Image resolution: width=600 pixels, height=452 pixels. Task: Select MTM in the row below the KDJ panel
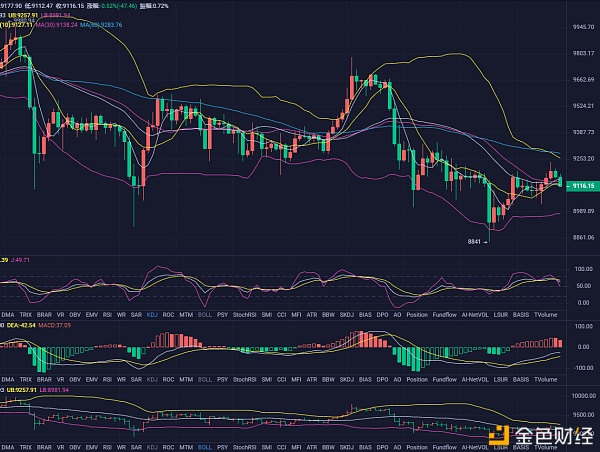coord(186,315)
